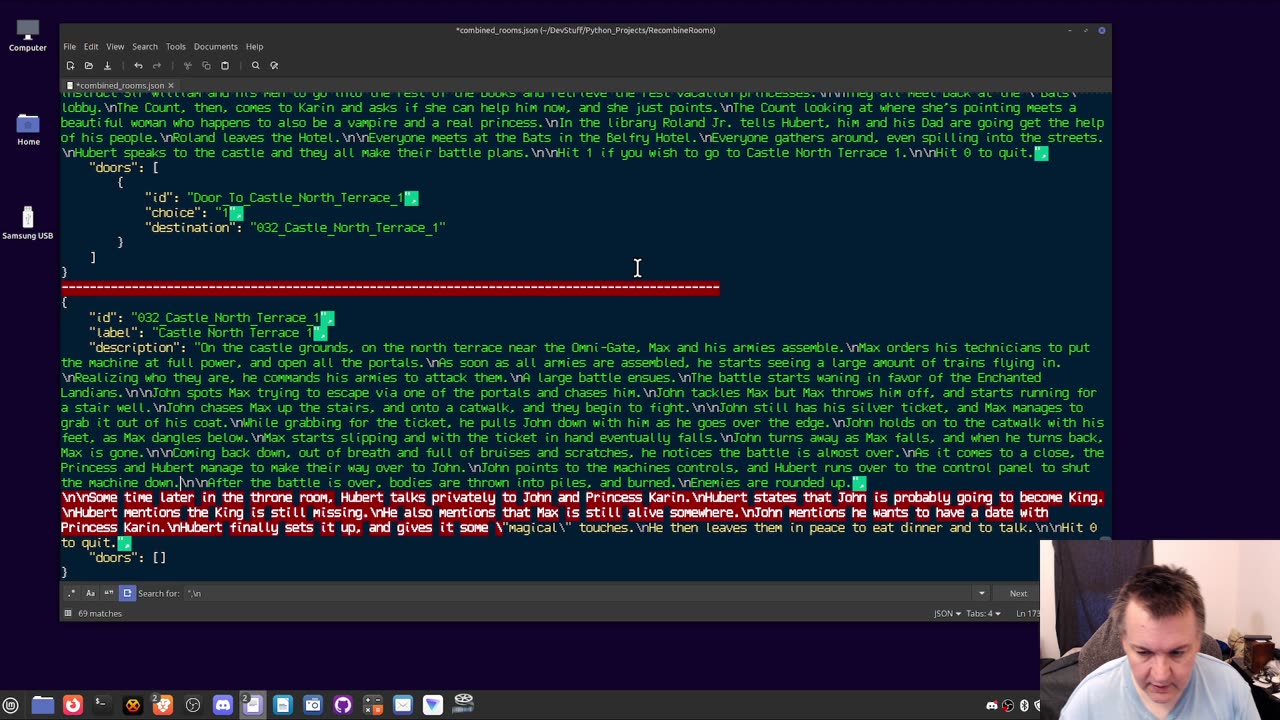The image size is (1280, 720).
Task: Click the Search for input field
Action: pos(580,593)
